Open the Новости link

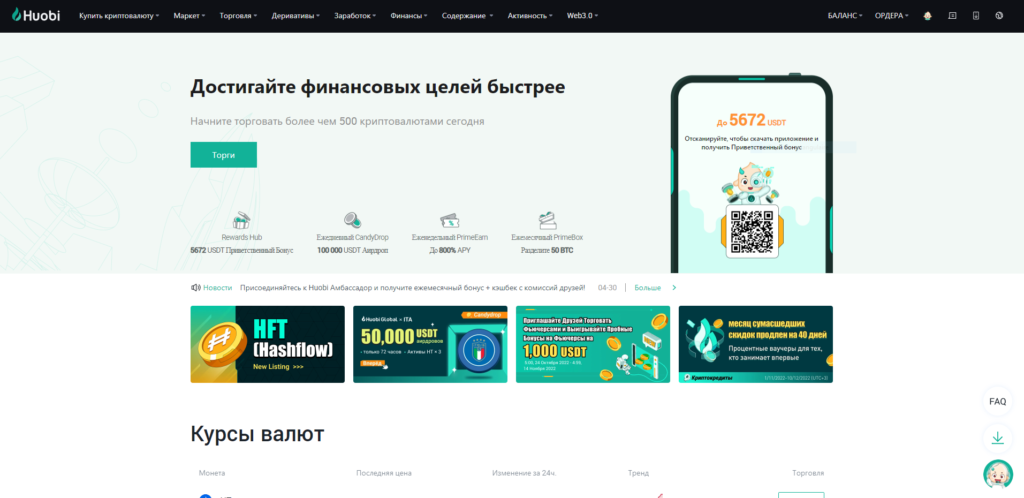click(217, 287)
